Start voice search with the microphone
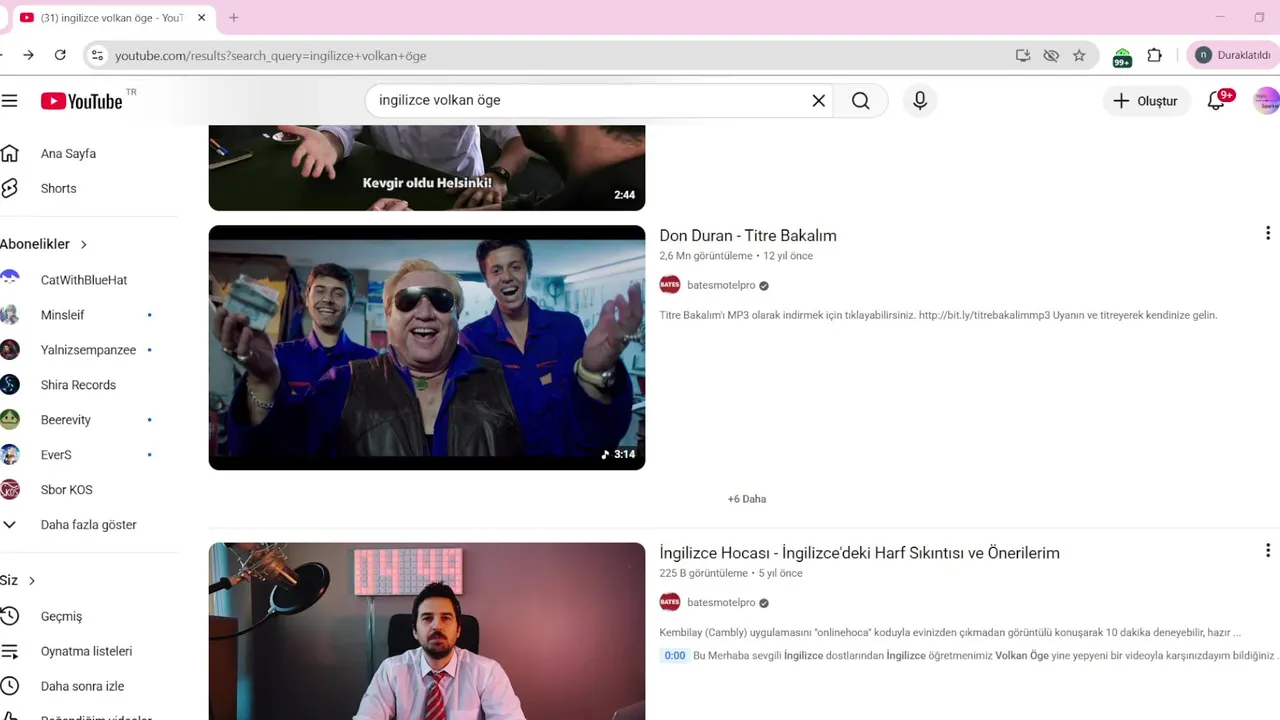 point(920,101)
